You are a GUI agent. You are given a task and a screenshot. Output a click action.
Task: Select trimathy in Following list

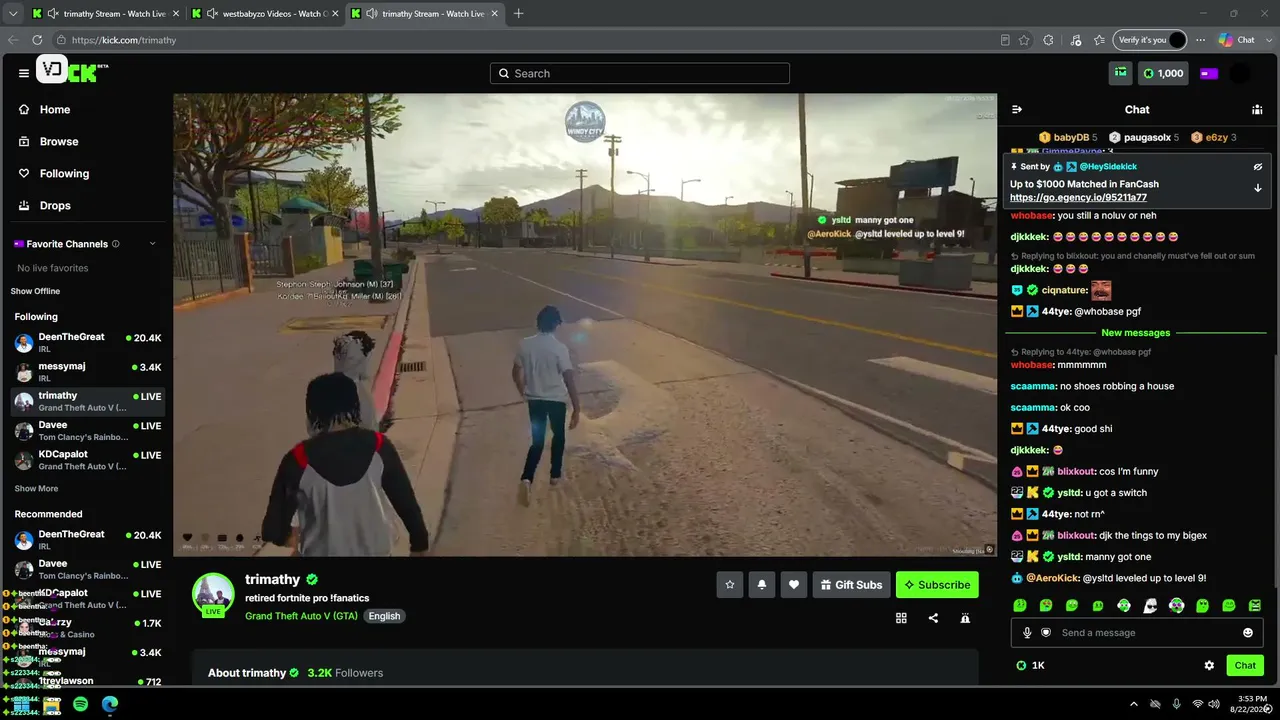(x=88, y=401)
